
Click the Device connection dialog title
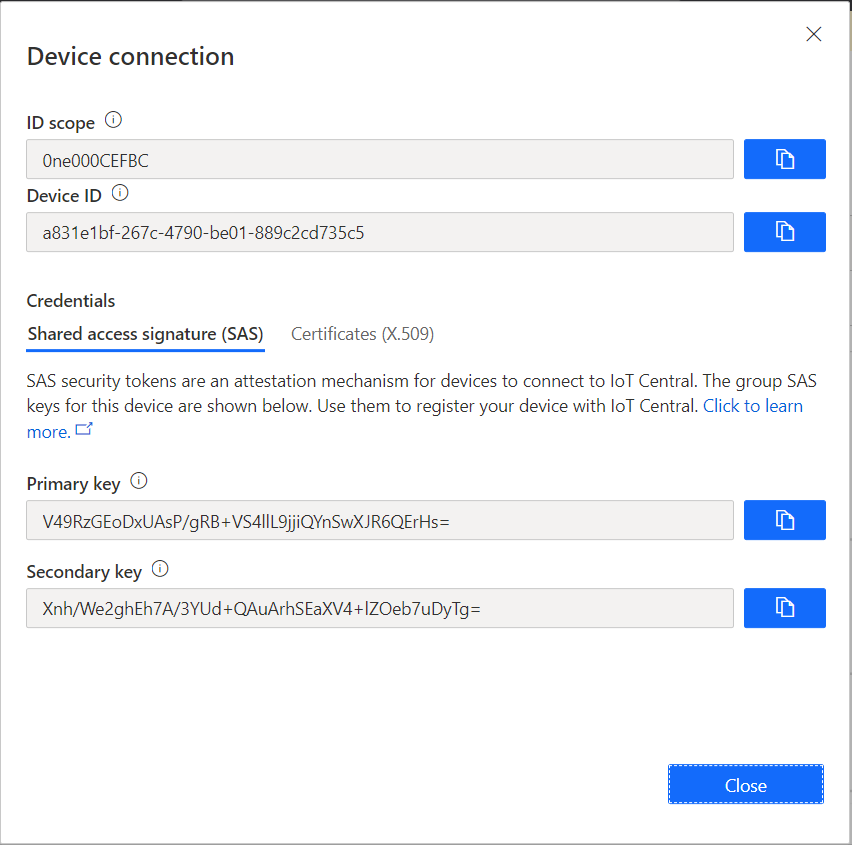[x=130, y=56]
